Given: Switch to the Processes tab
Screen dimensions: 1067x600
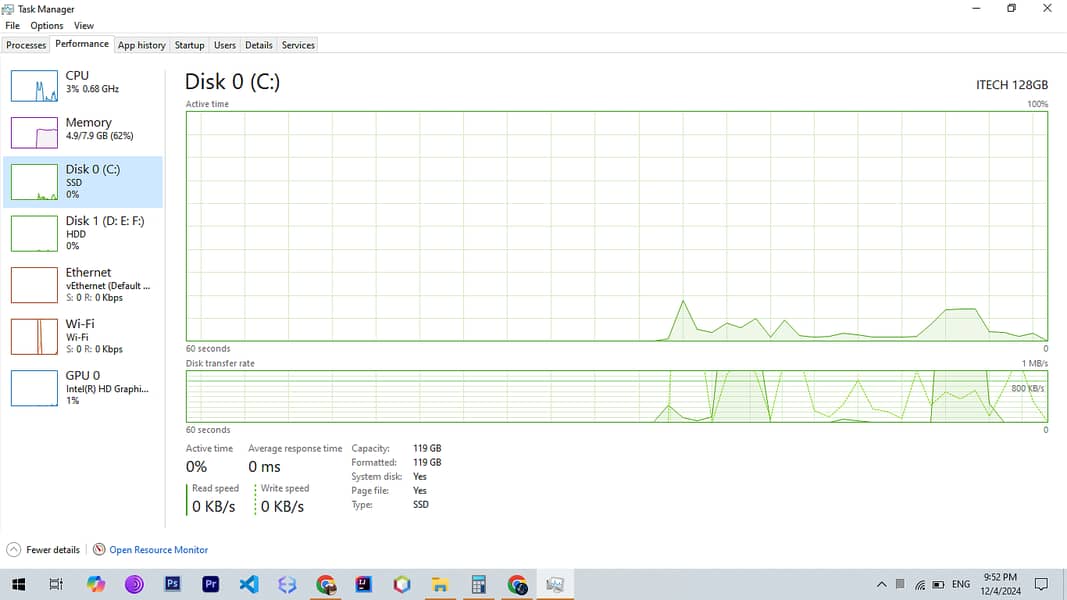Looking at the screenshot, I should [x=26, y=45].
